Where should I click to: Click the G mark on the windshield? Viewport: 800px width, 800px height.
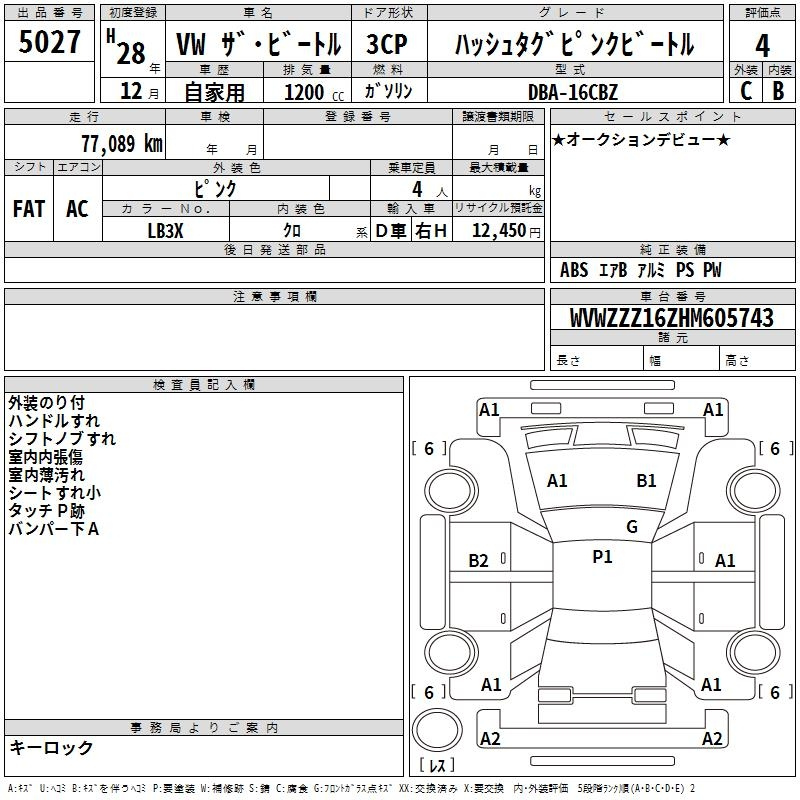[x=631, y=527]
